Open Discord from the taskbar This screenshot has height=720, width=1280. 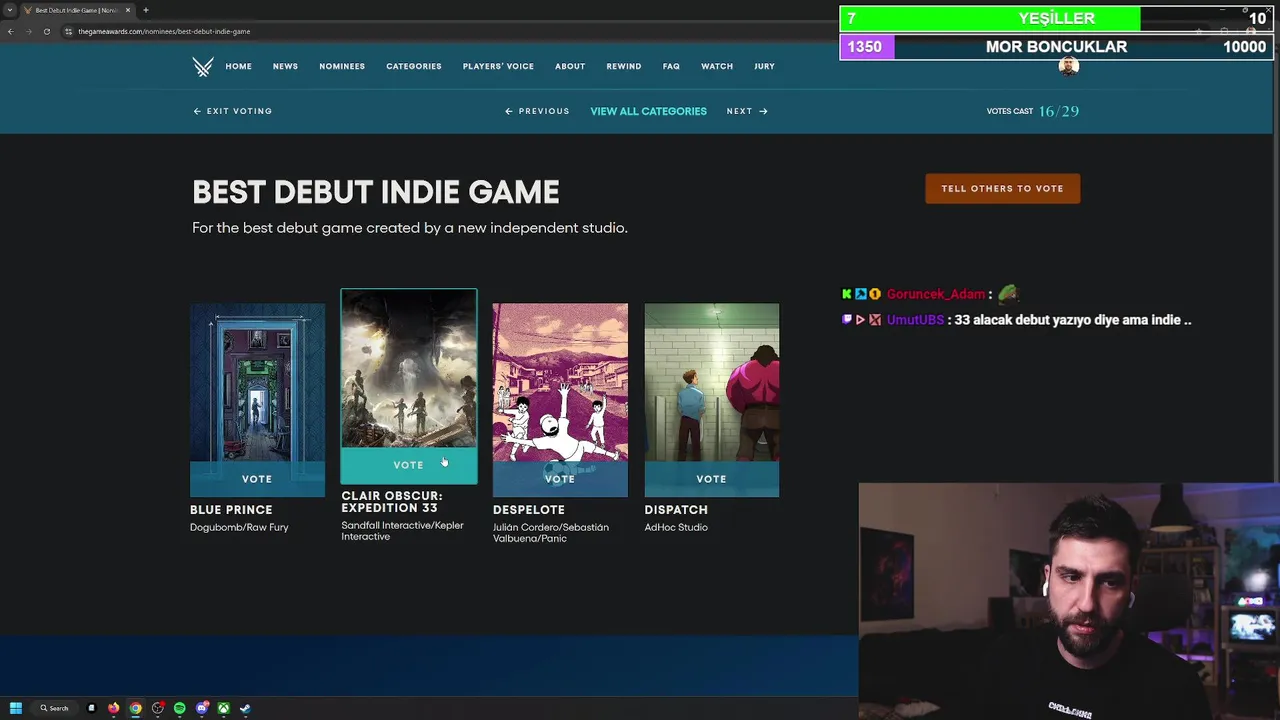pyautogui.click(x=201, y=708)
